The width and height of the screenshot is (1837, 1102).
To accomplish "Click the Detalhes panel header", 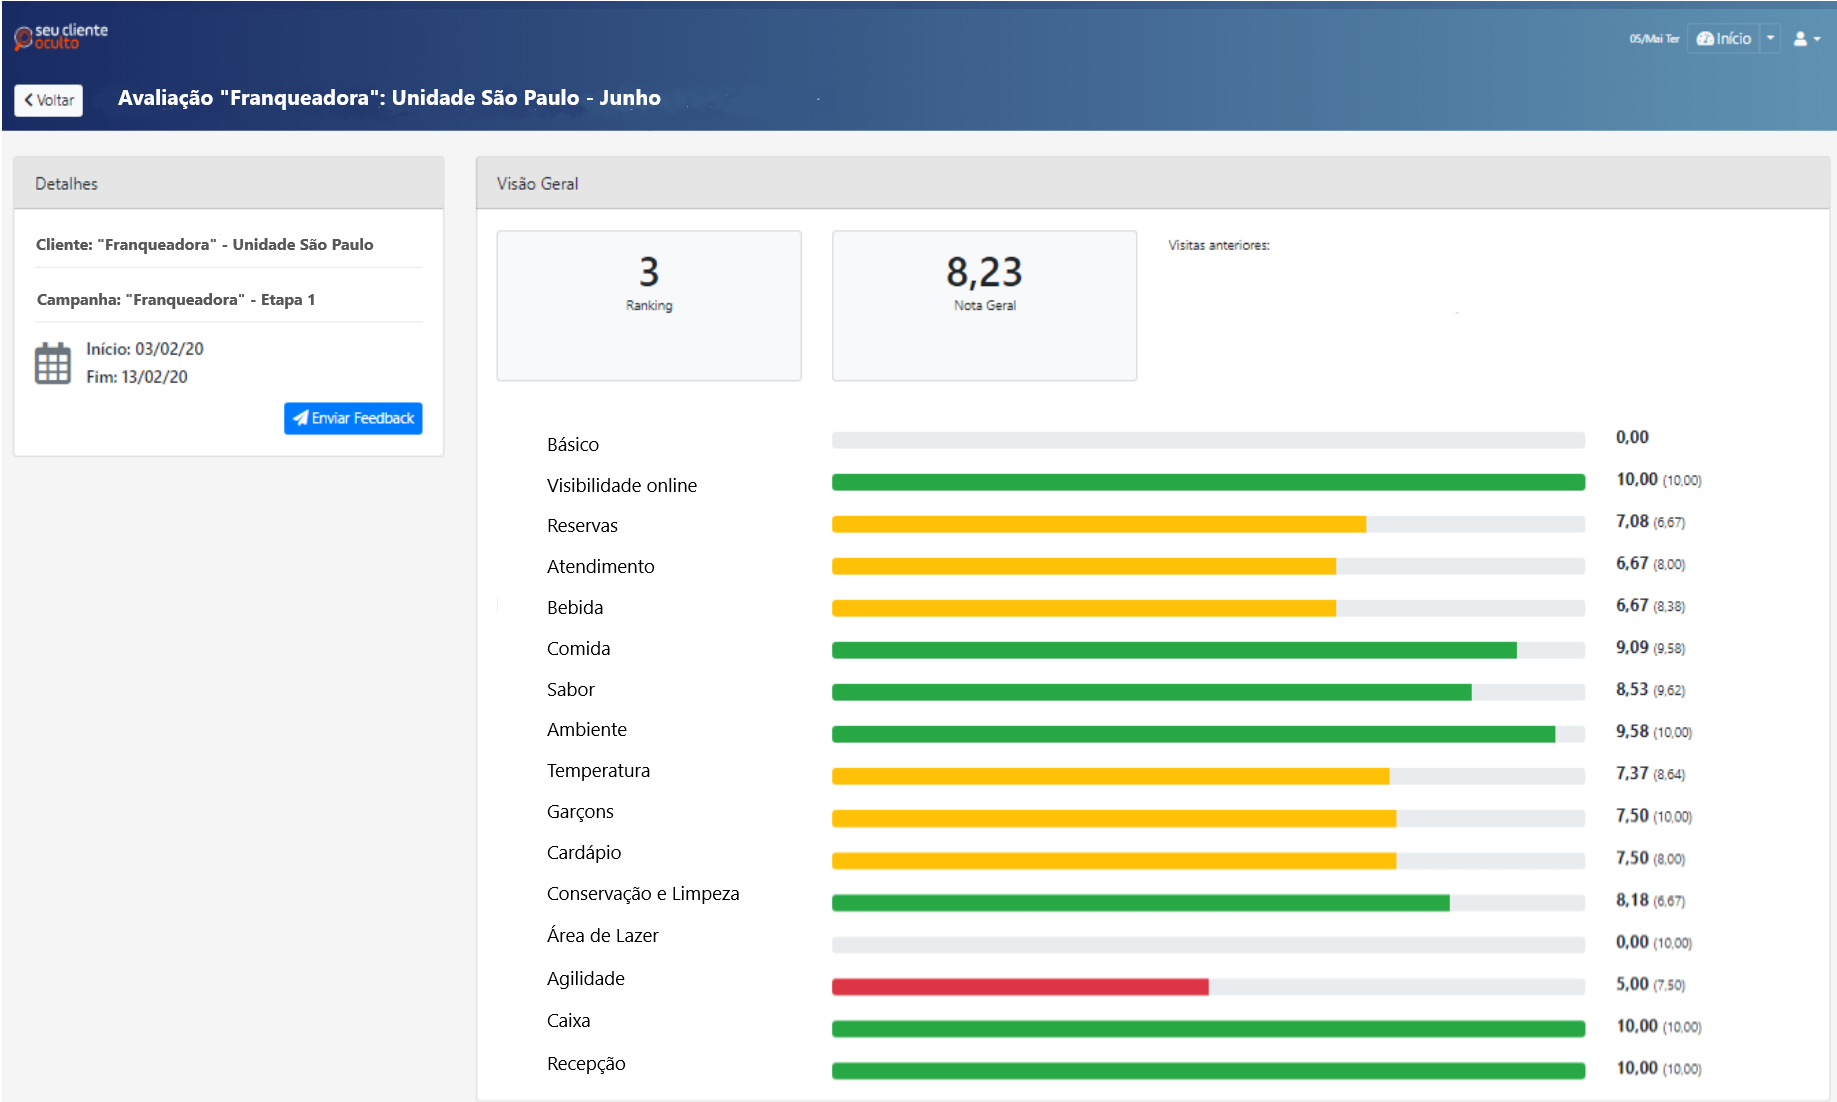I will coord(67,184).
